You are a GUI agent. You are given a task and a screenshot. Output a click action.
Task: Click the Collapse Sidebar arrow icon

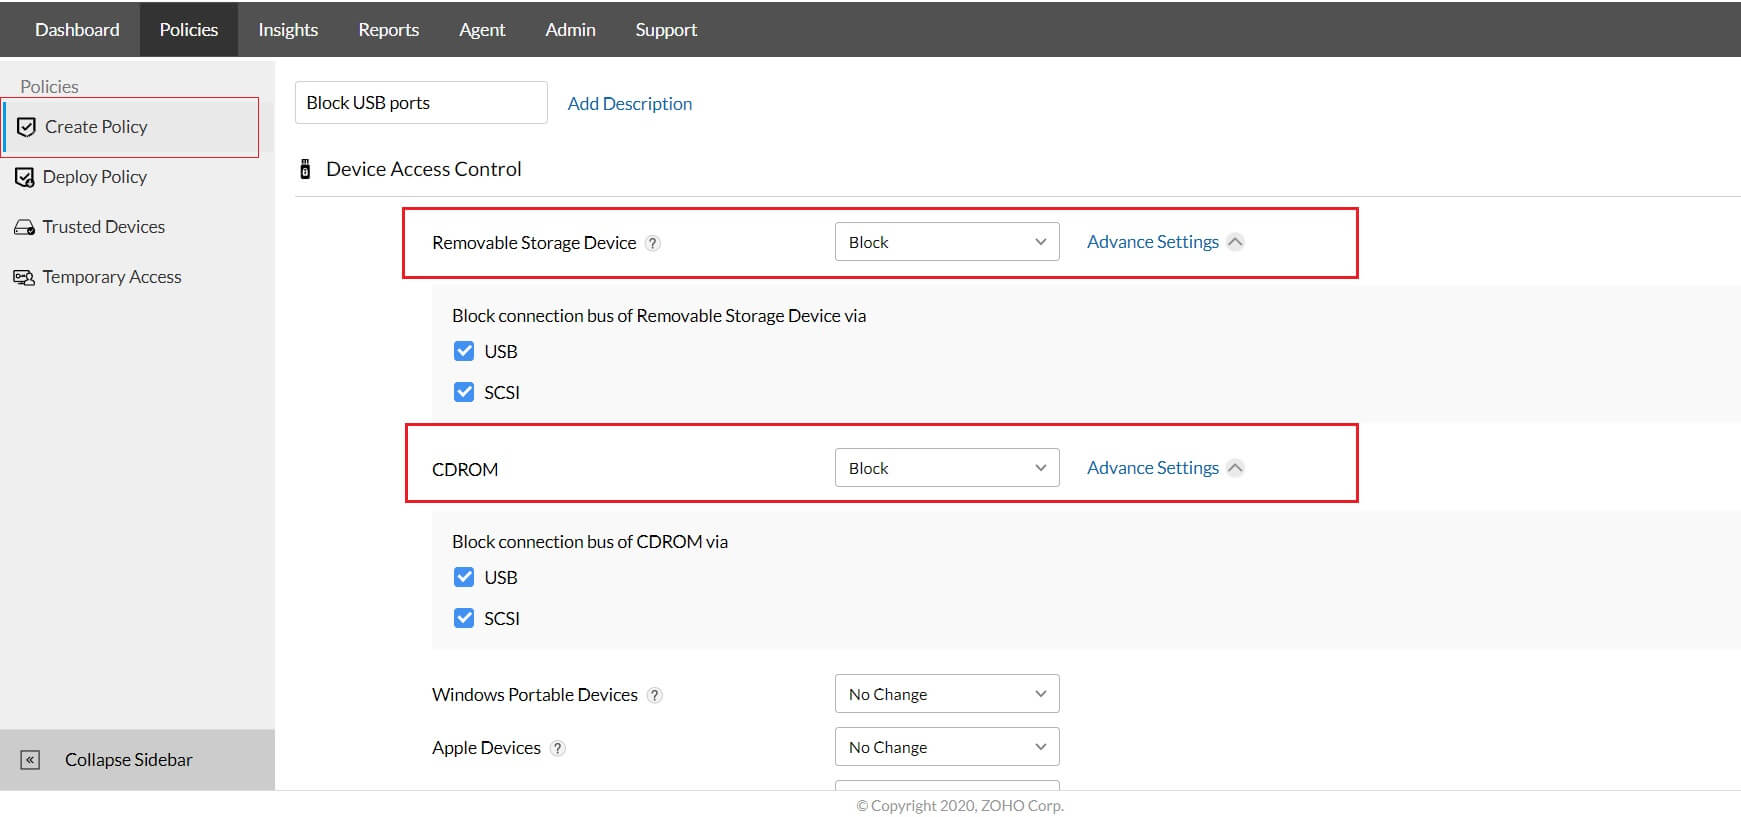tap(31, 760)
